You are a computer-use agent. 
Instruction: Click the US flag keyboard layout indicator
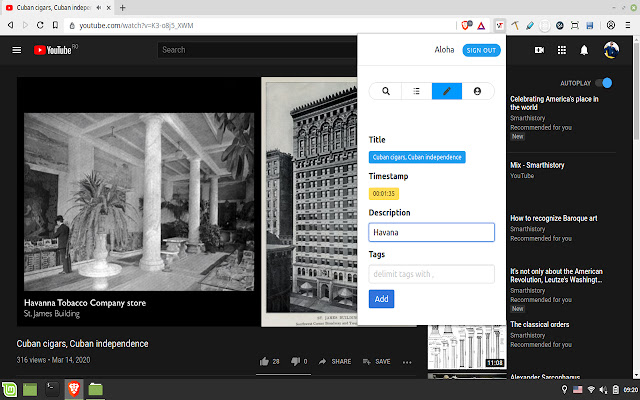(578, 389)
